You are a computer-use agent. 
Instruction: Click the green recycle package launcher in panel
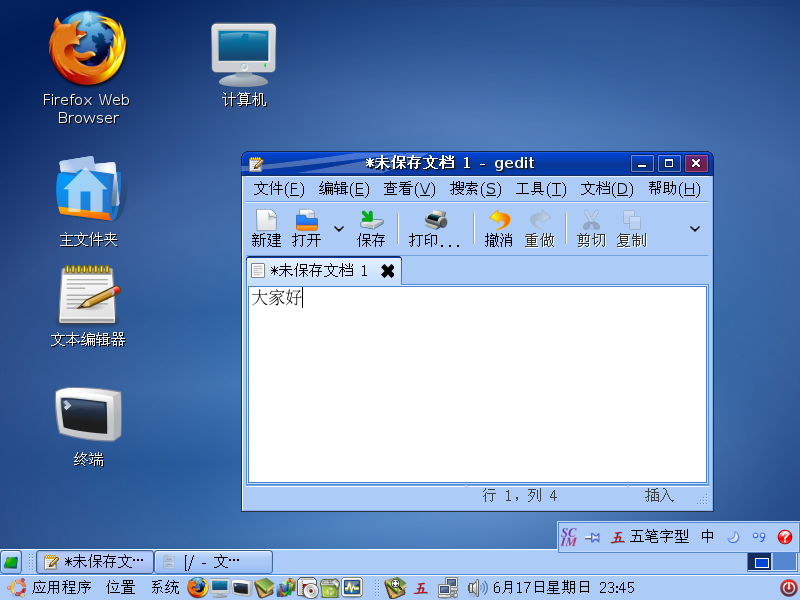pyautogui.click(x=331, y=588)
